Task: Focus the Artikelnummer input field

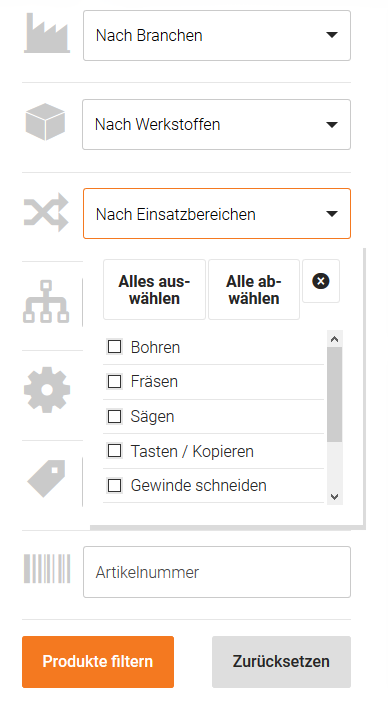Action: coord(217,572)
